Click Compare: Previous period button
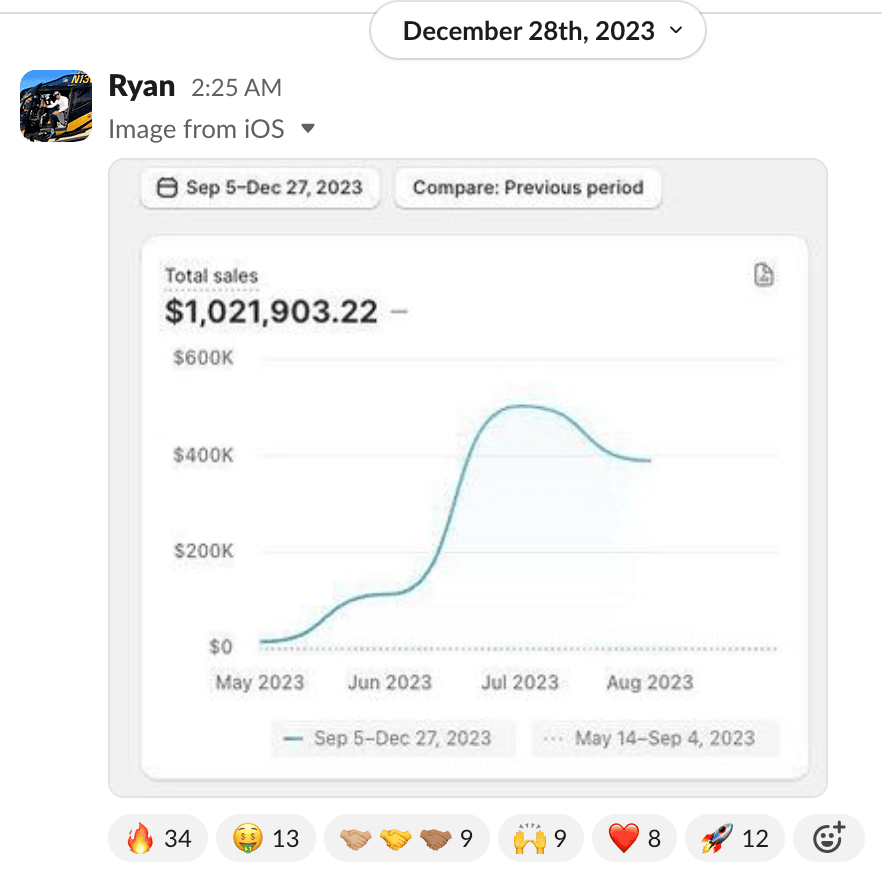The image size is (882, 878). [528, 188]
